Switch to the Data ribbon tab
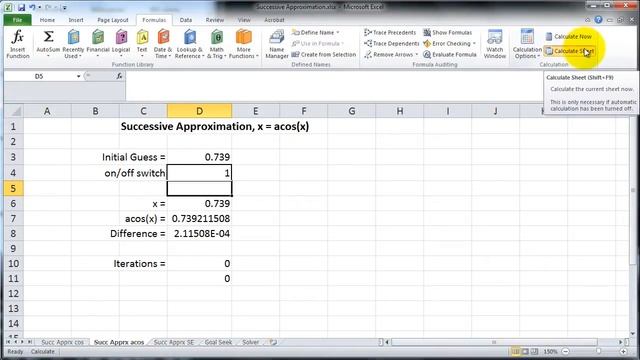 (186, 20)
